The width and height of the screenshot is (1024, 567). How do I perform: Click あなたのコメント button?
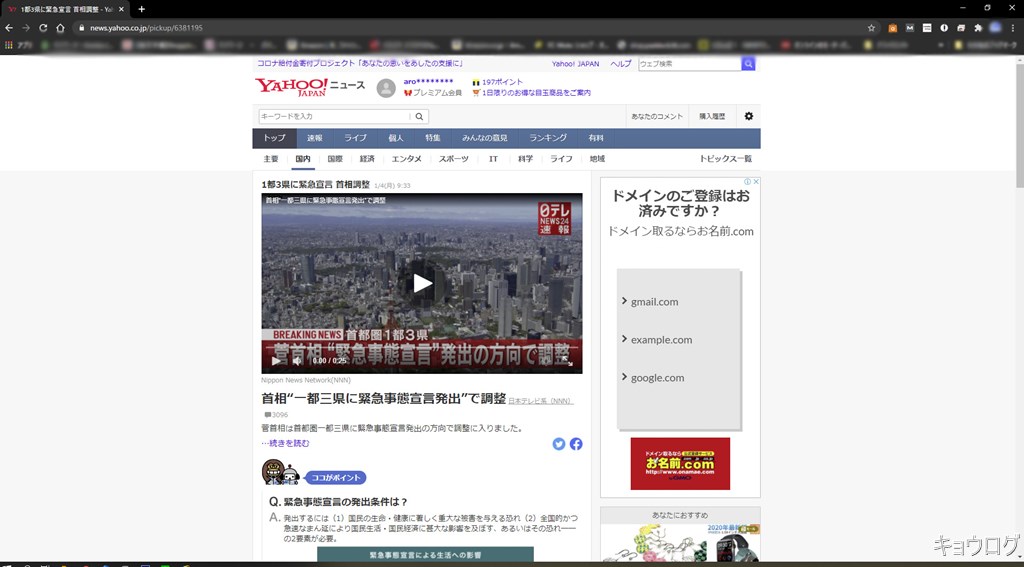tap(657, 116)
